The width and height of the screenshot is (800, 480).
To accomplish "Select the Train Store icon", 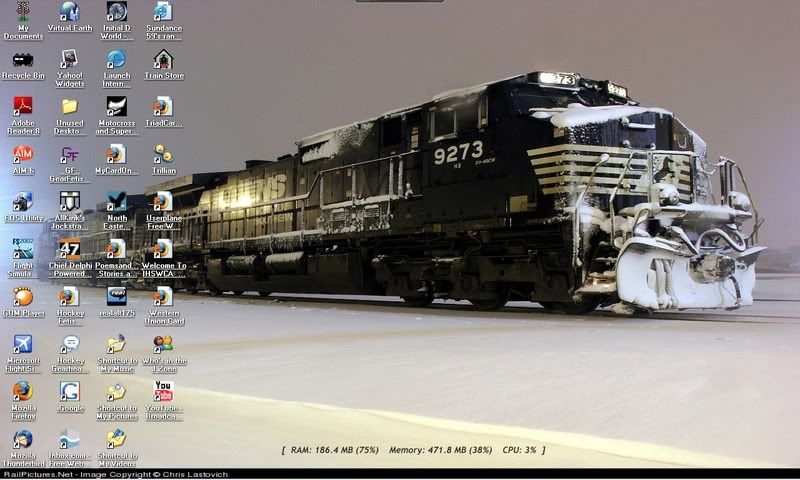I will pyautogui.click(x=163, y=60).
